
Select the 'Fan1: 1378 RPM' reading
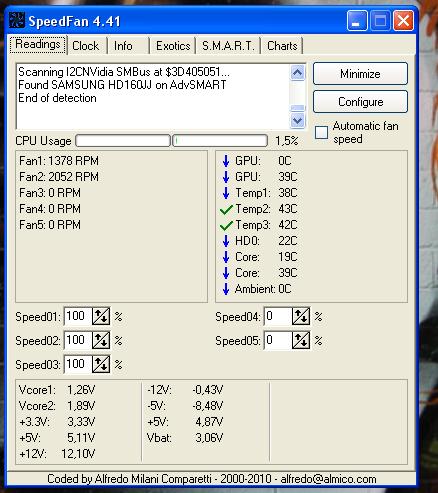click(59, 161)
